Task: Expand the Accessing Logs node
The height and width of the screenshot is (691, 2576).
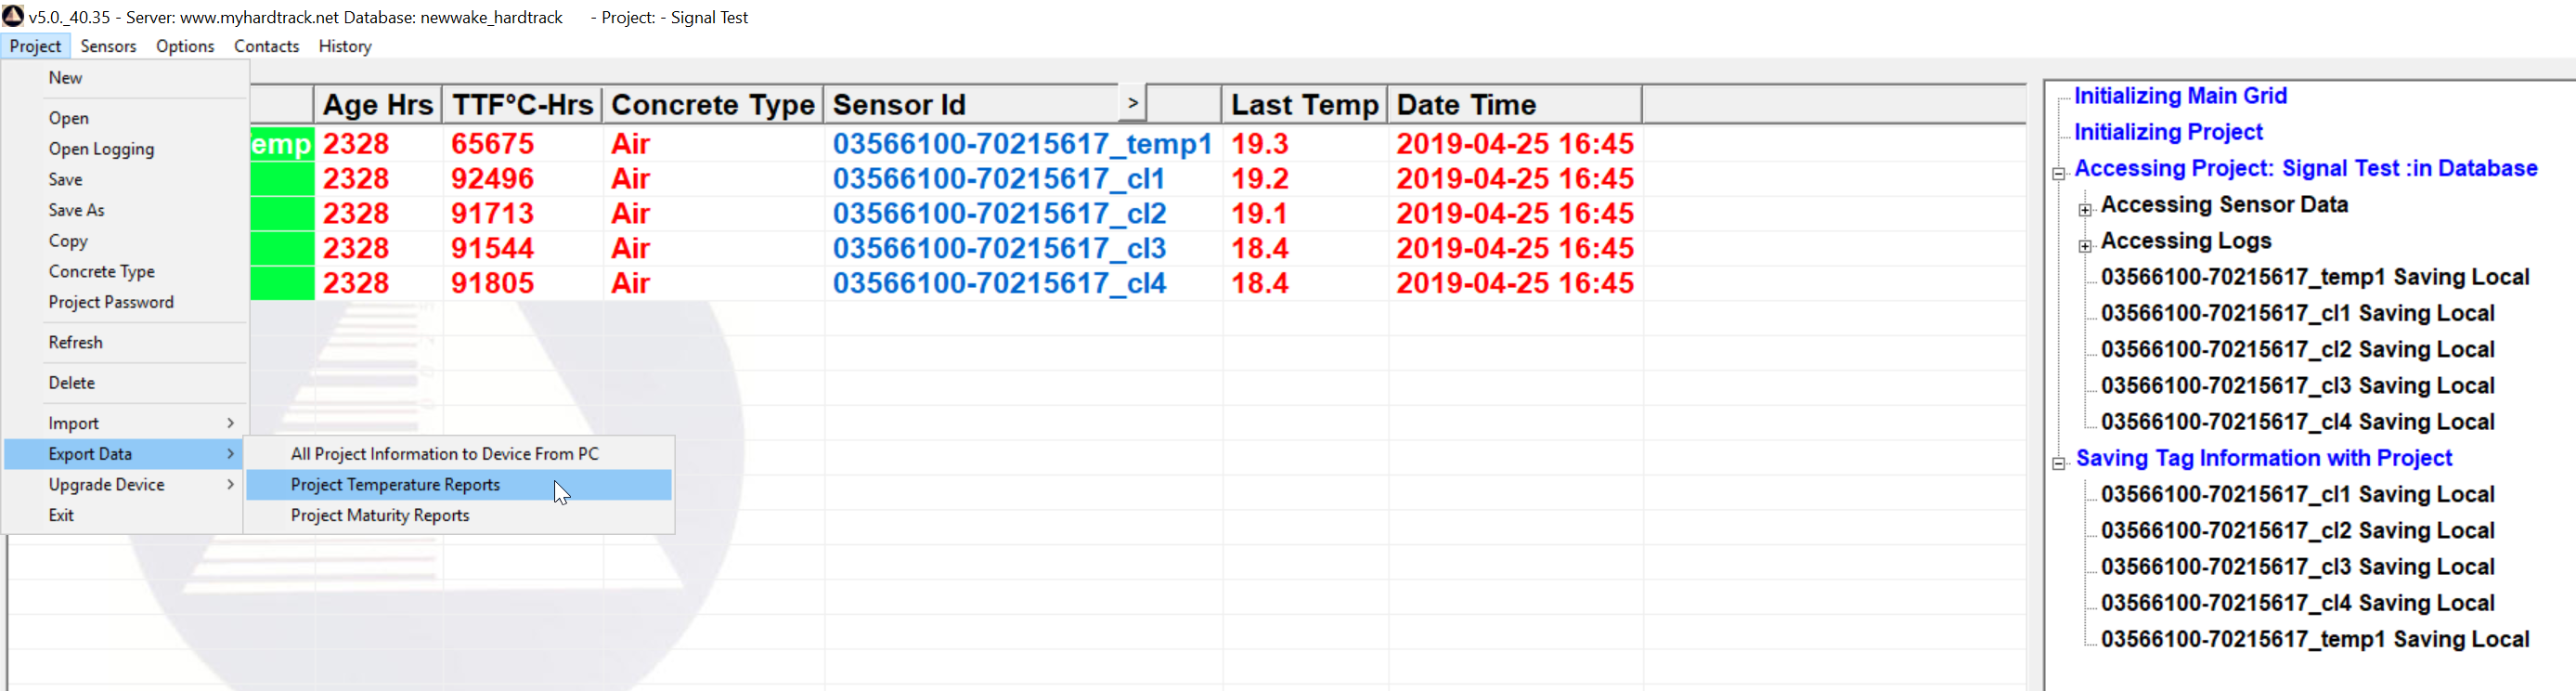Action: [x=2085, y=246]
